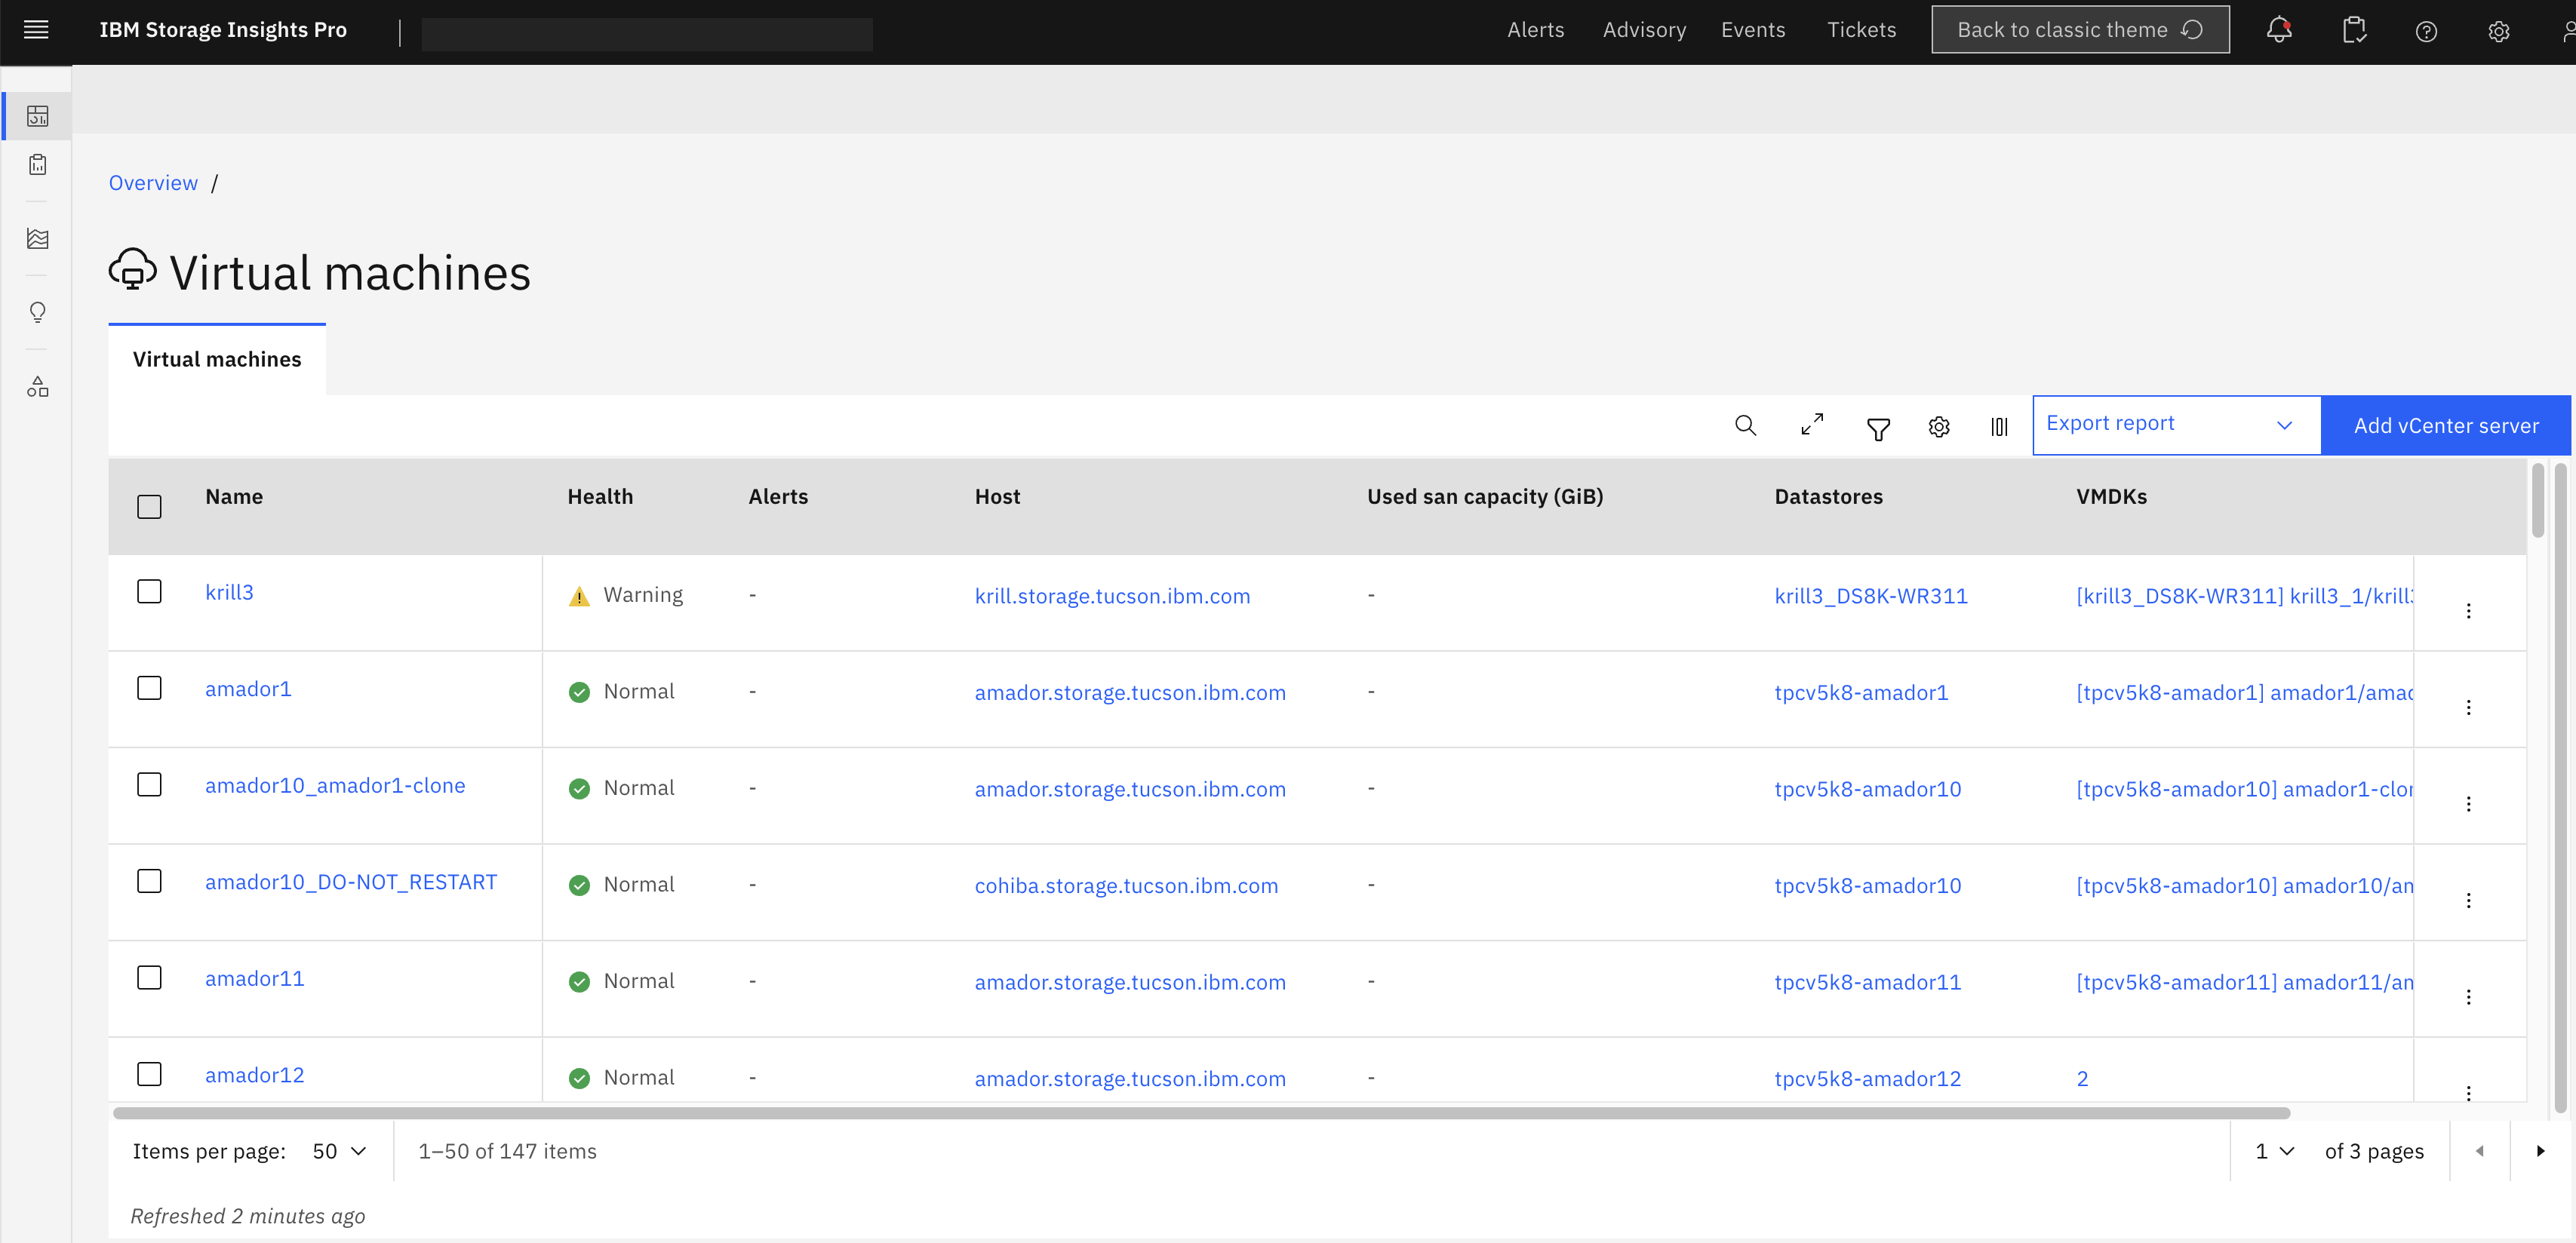This screenshot has height=1243, width=2576.
Task: Click the redacted tenant field in header
Action: click(x=647, y=34)
